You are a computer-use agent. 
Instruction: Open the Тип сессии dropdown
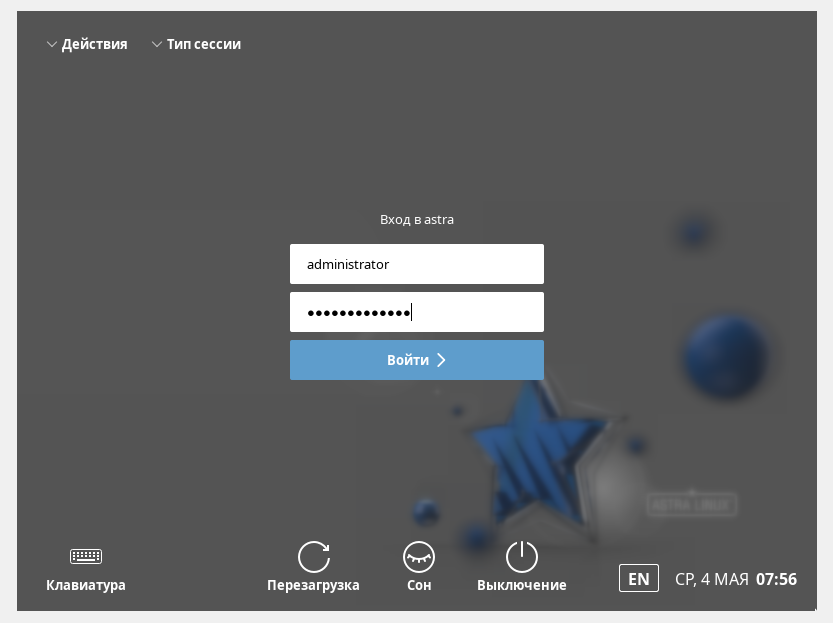pyautogui.click(x=196, y=44)
